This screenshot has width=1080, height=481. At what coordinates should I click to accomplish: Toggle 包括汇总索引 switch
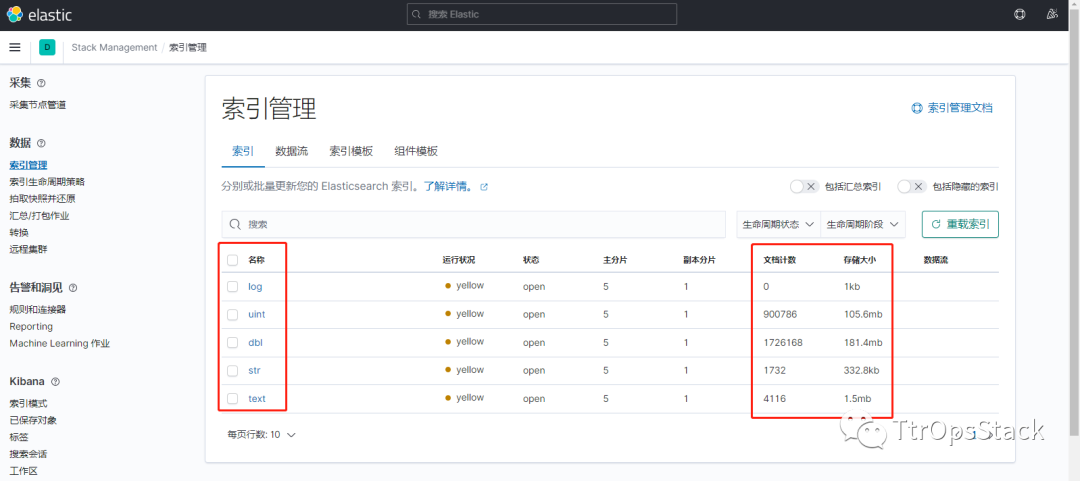[x=803, y=187]
